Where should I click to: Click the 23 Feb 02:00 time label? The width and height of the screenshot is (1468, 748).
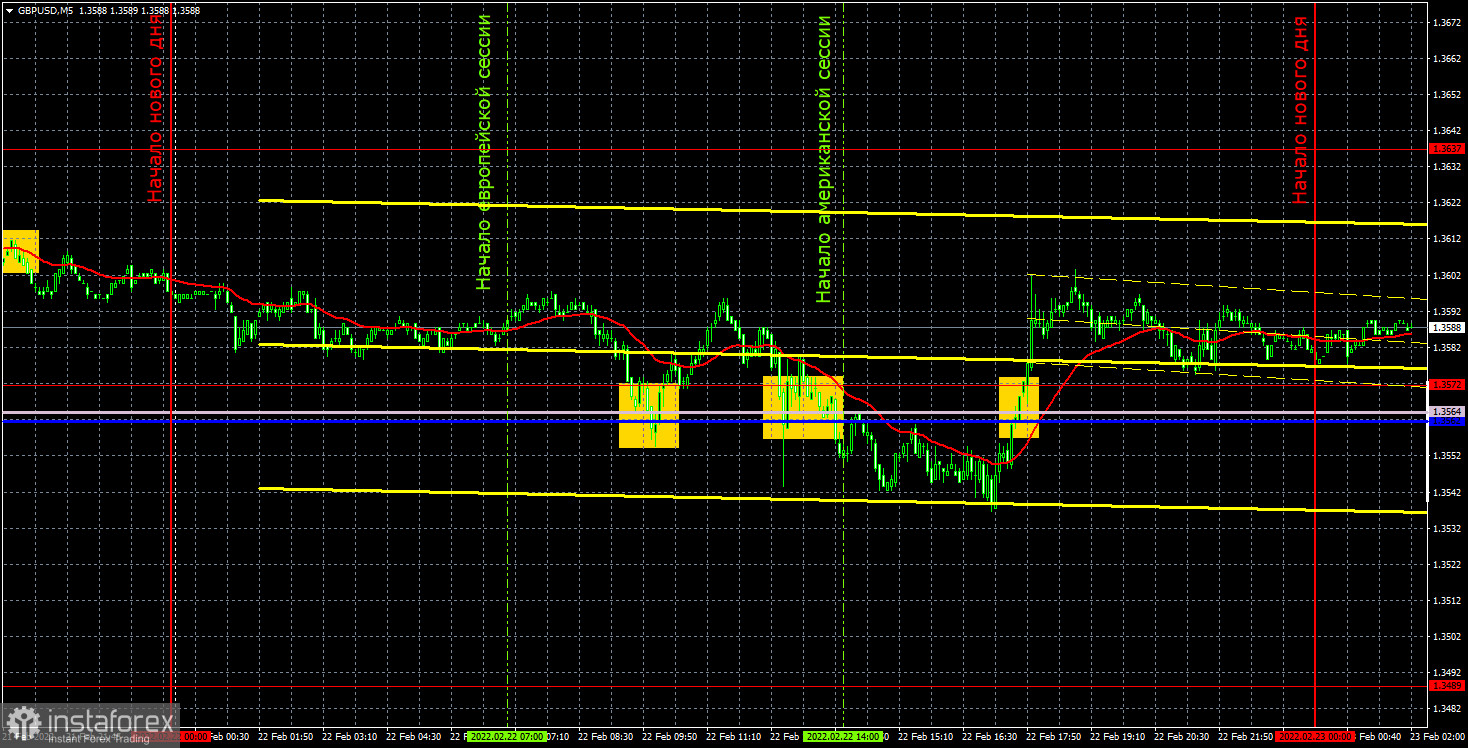click(x=1436, y=736)
